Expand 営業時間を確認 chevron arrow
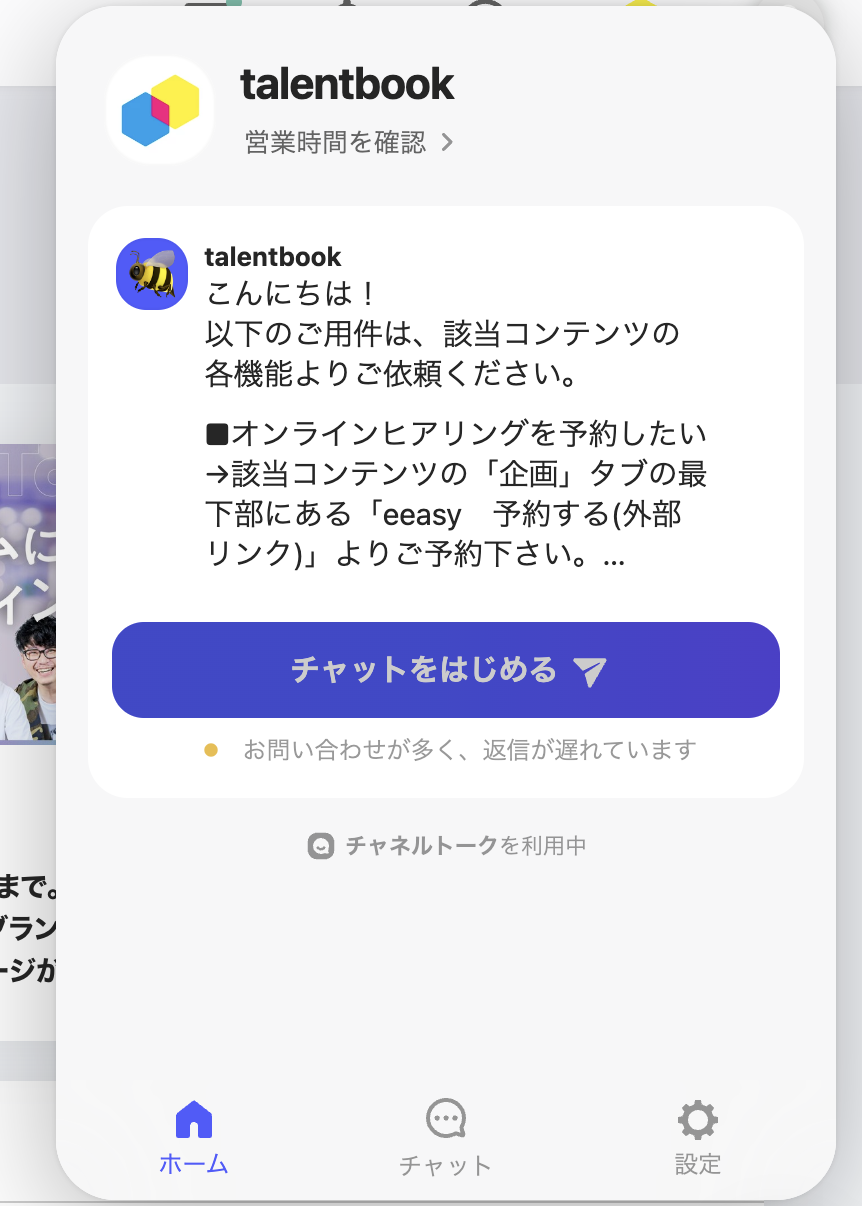 448,142
